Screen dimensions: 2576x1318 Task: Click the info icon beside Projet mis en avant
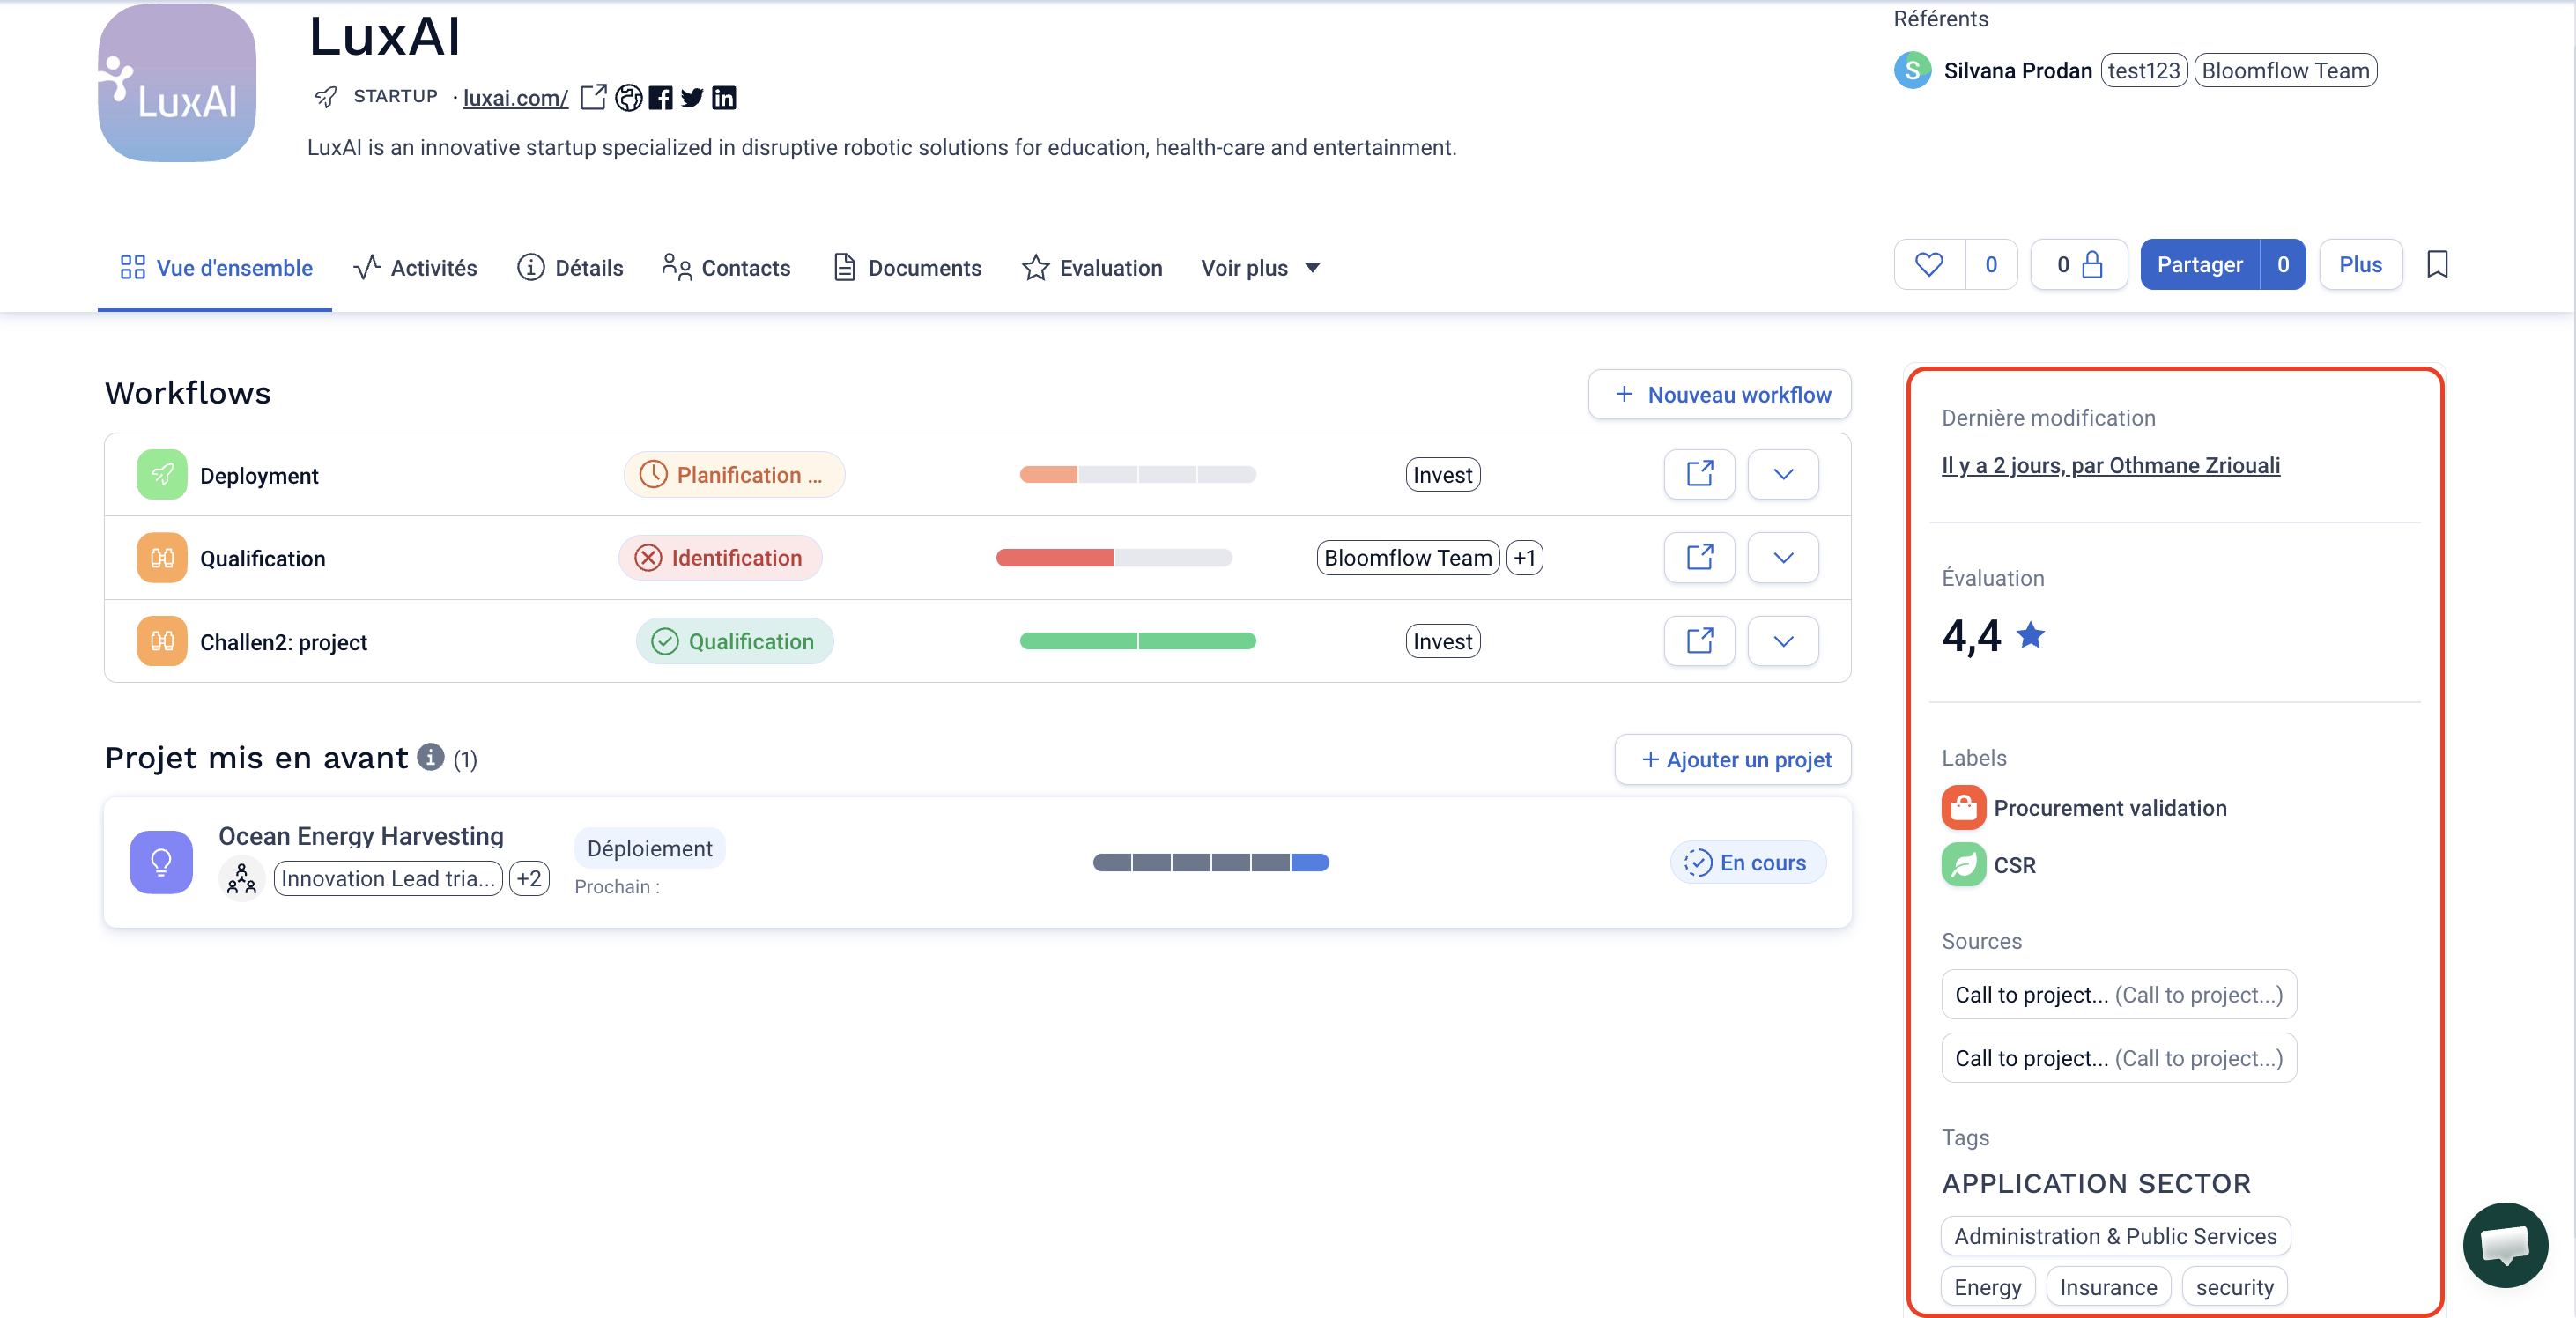(430, 757)
